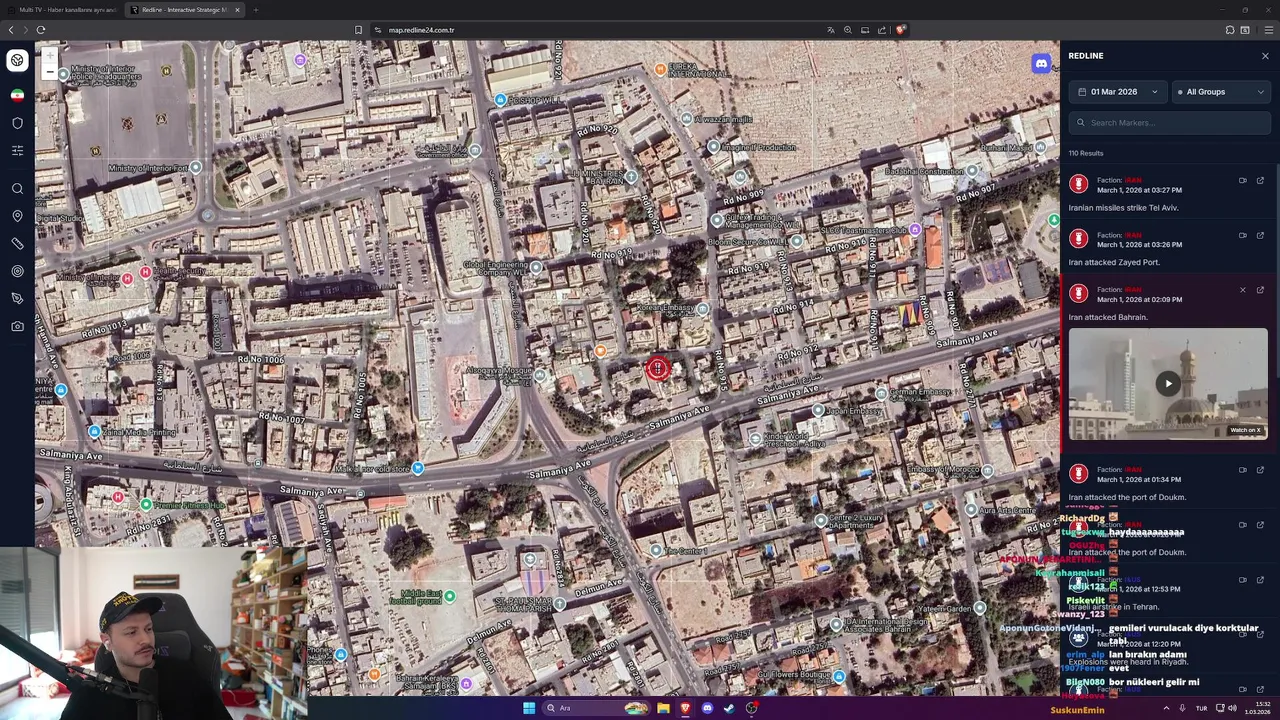1280x720 pixels.
Task: Open the Brave Shields lion icon
Action: pyautogui.click(x=900, y=30)
